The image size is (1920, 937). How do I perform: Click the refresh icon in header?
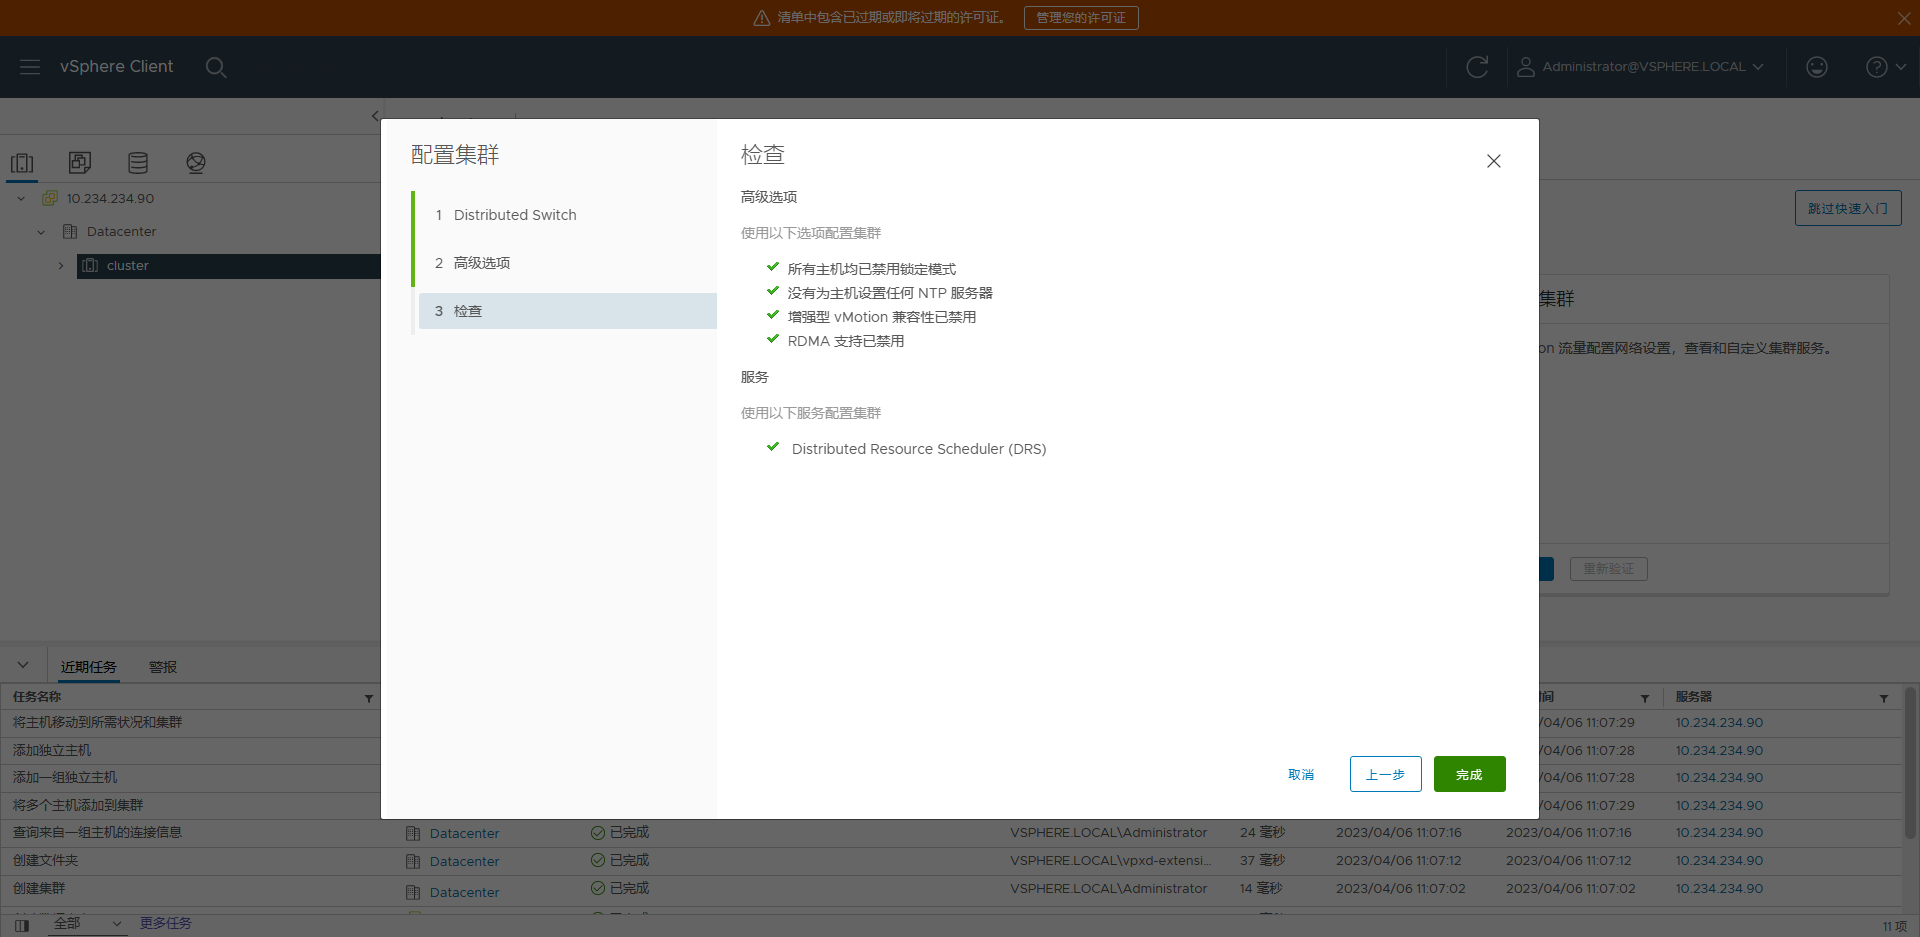[x=1476, y=67]
